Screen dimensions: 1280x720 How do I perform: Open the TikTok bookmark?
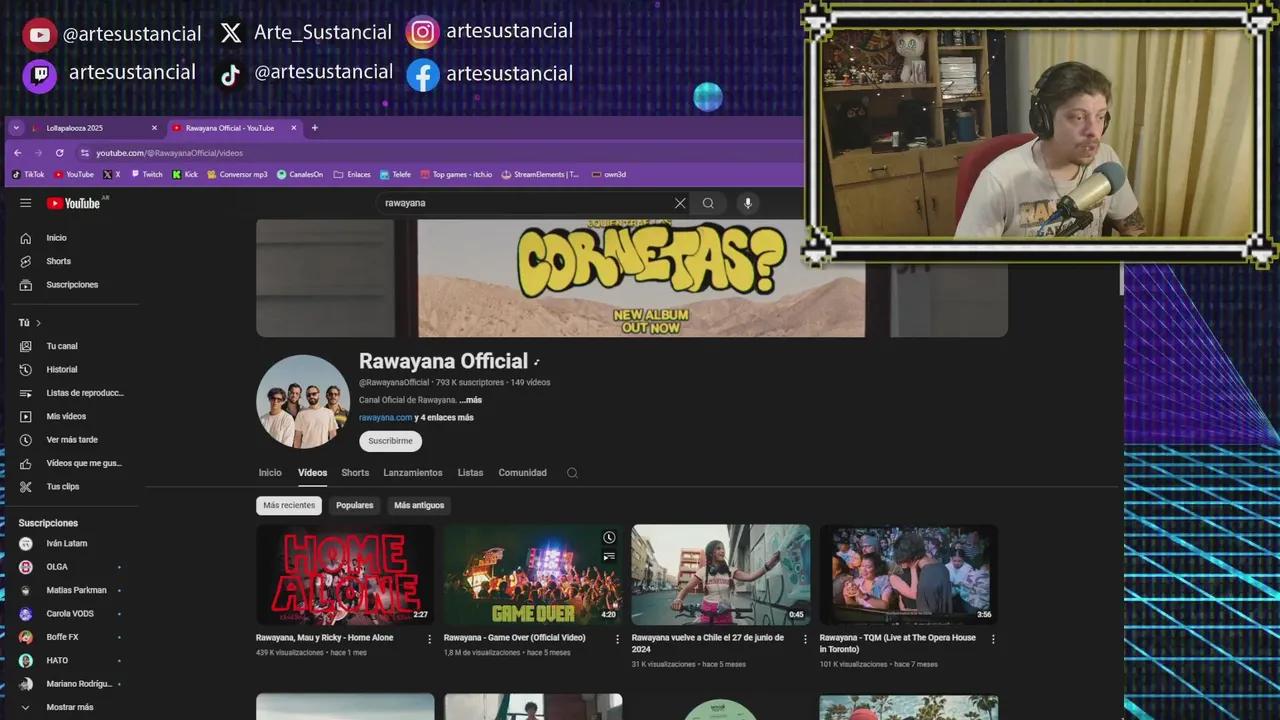pyautogui.click(x=28, y=174)
